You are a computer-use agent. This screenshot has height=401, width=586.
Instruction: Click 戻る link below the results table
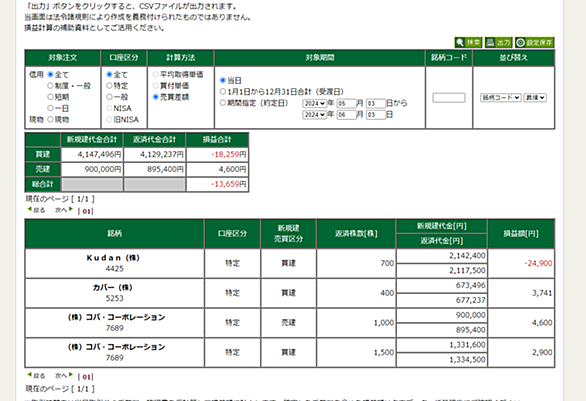pyautogui.click(x=37, y=376)
